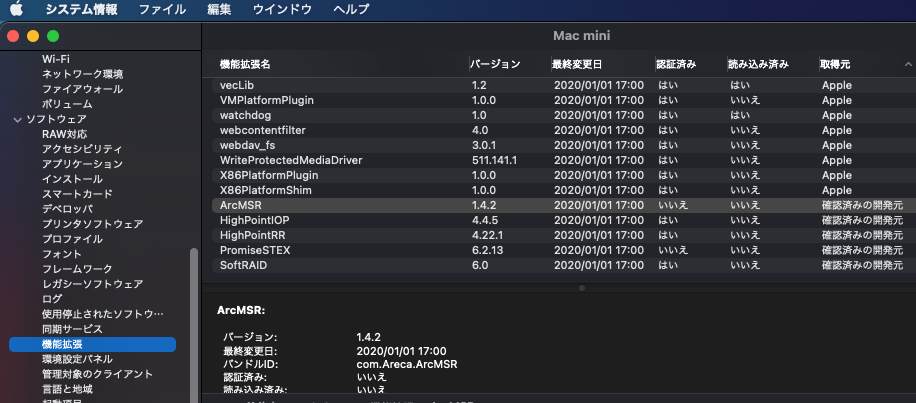Select 機能拡張 in the sidebar
916x403 pixels.
tap(92, 345)
